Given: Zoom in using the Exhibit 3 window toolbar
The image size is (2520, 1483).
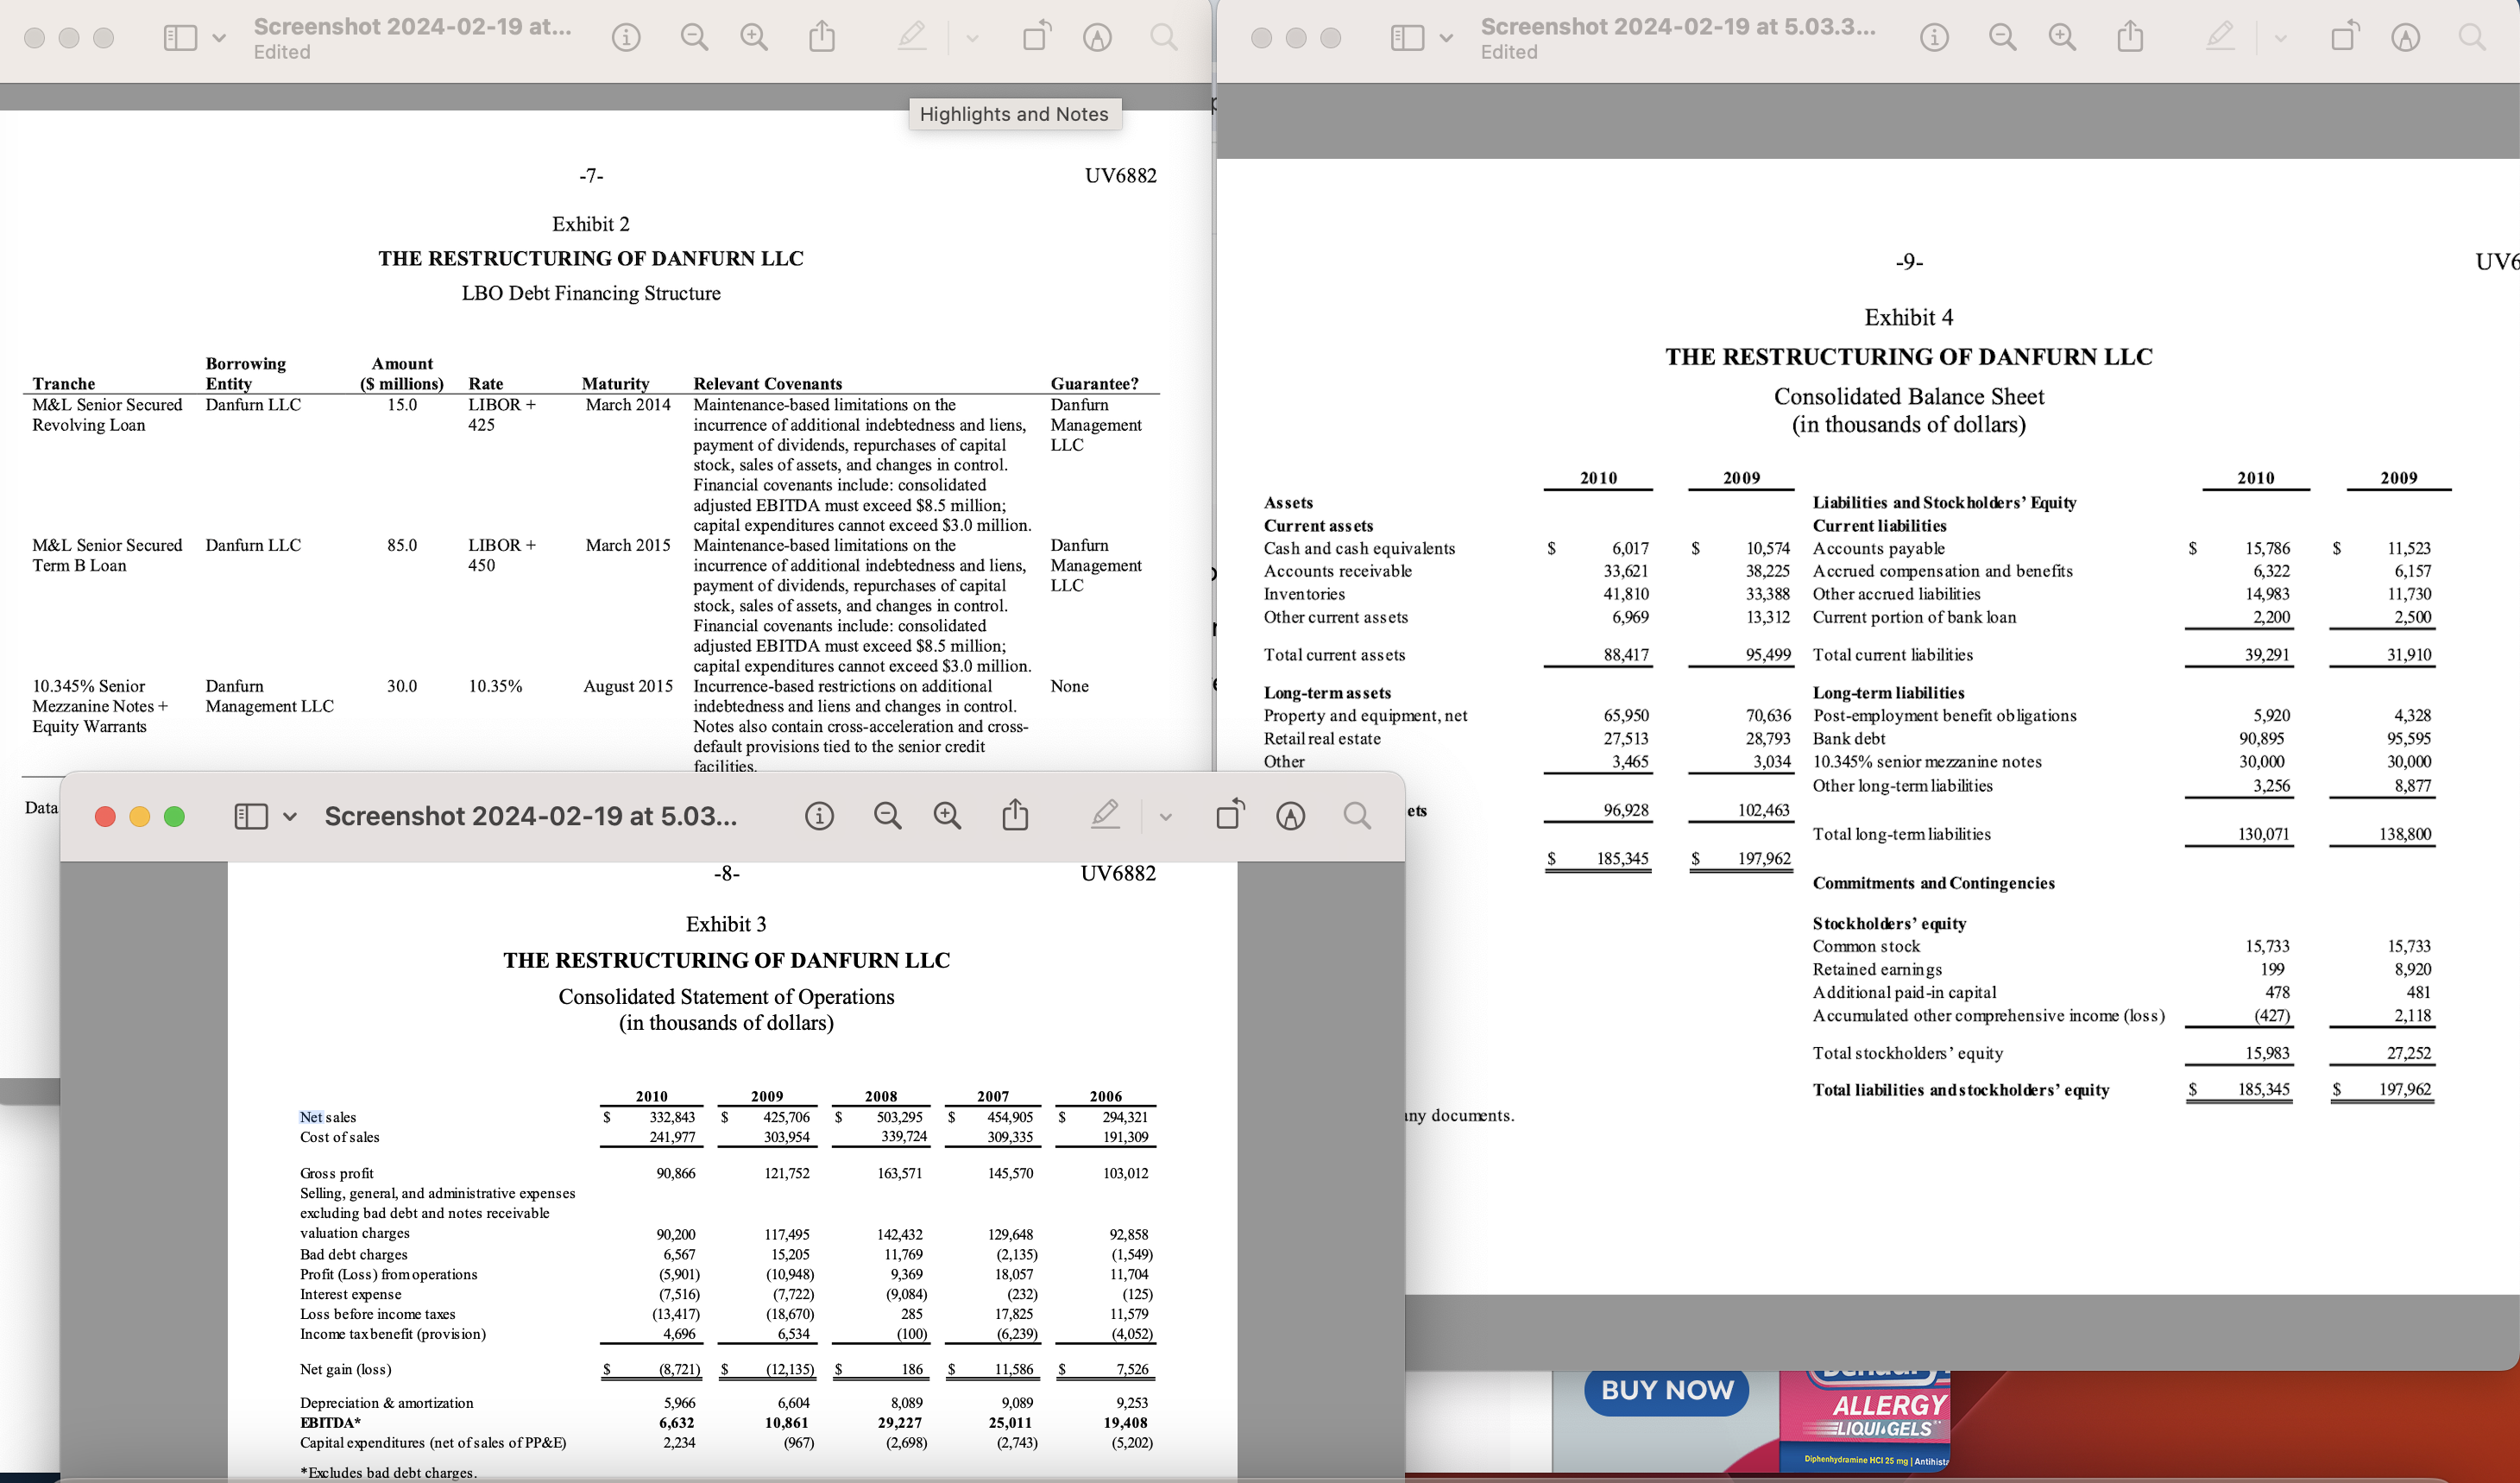Looking at the screenshot, I should click(x=947, y=816).
